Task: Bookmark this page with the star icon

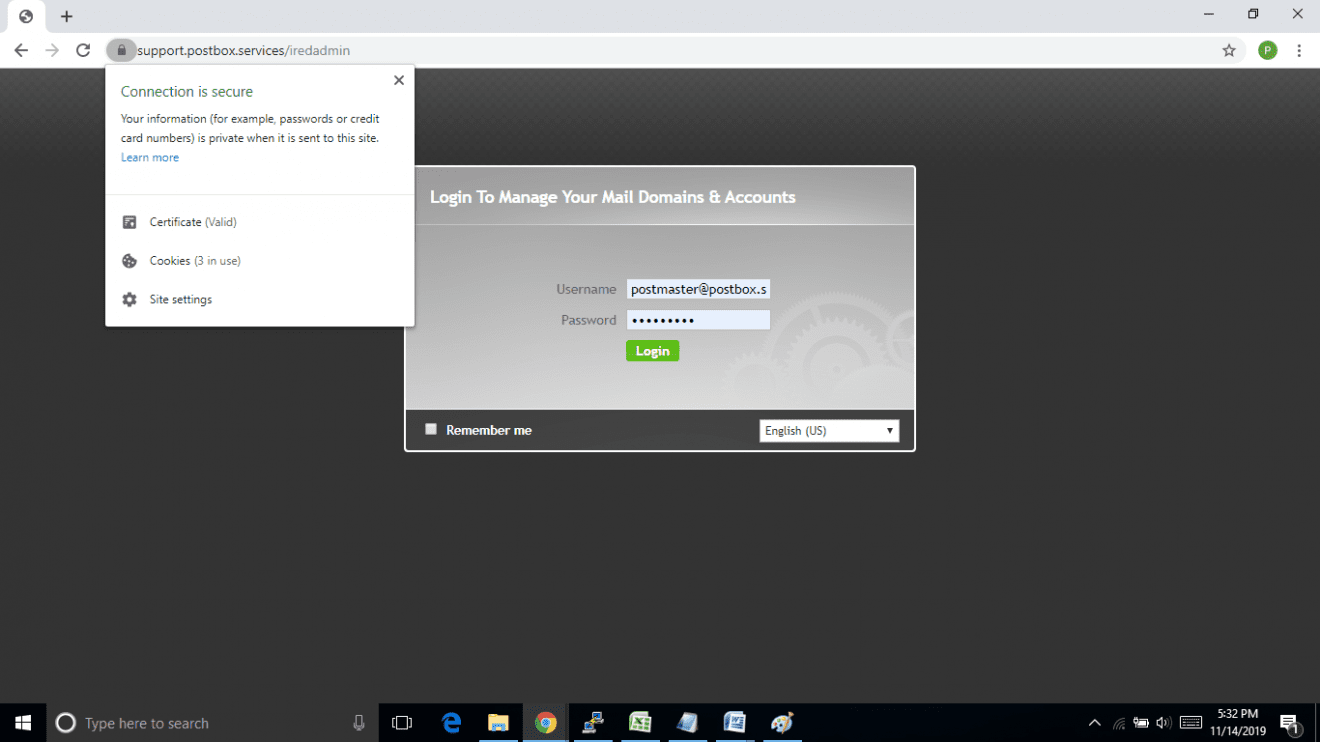Action: [1229, 50]
